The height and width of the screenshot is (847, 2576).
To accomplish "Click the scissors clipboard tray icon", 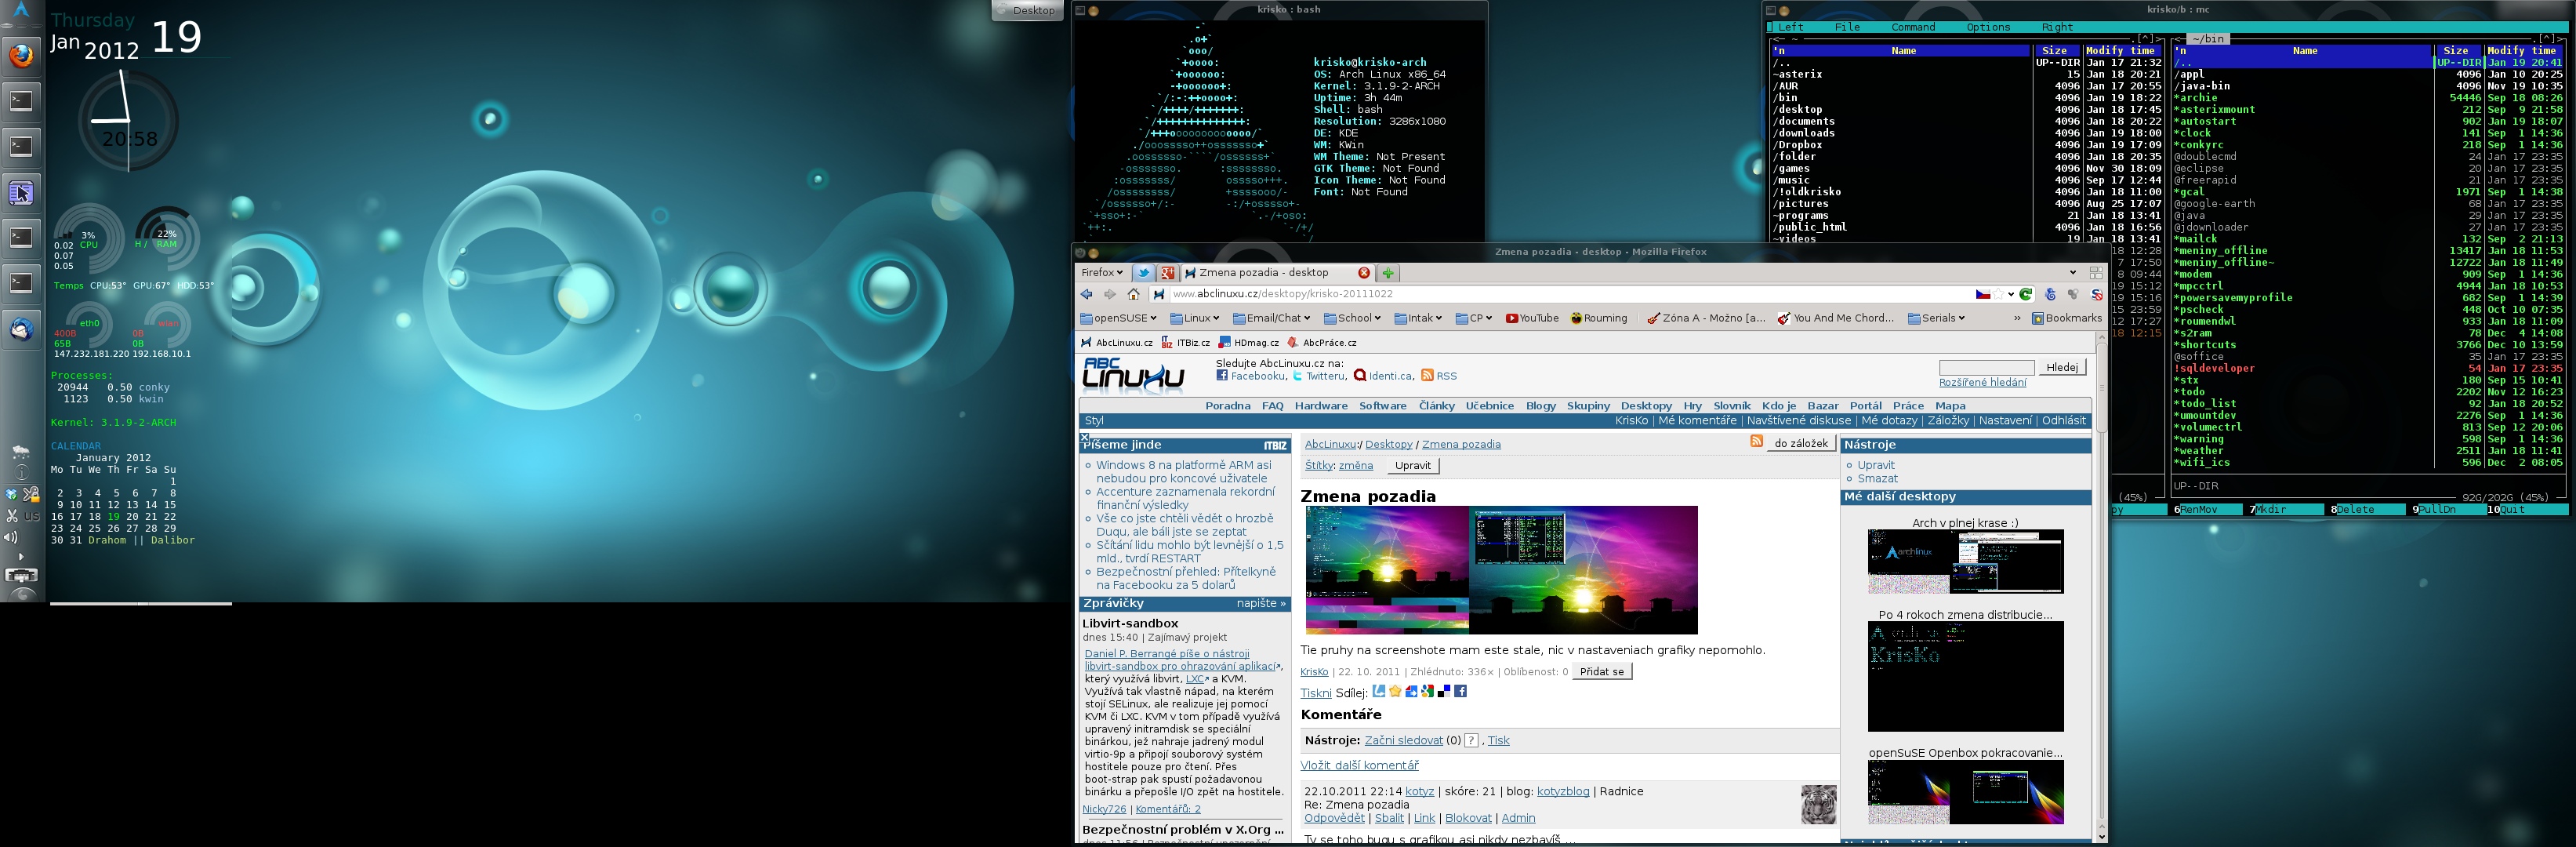I will 11,516.
